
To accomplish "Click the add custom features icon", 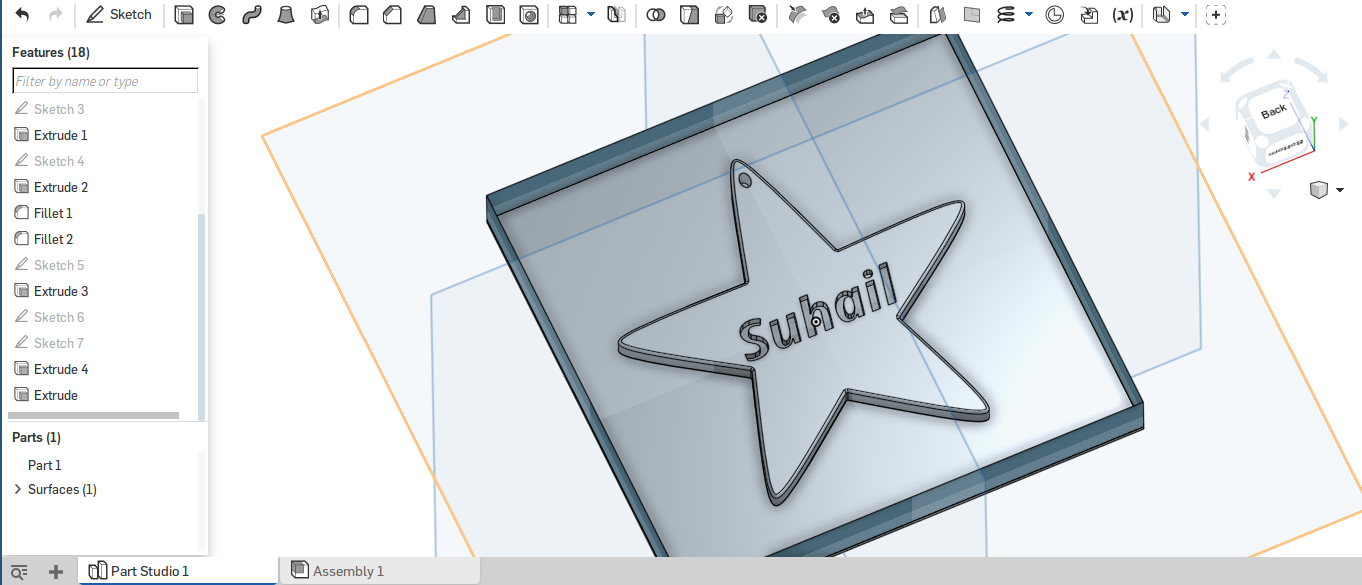I will pyautogui.click(x=1216, y=15).
